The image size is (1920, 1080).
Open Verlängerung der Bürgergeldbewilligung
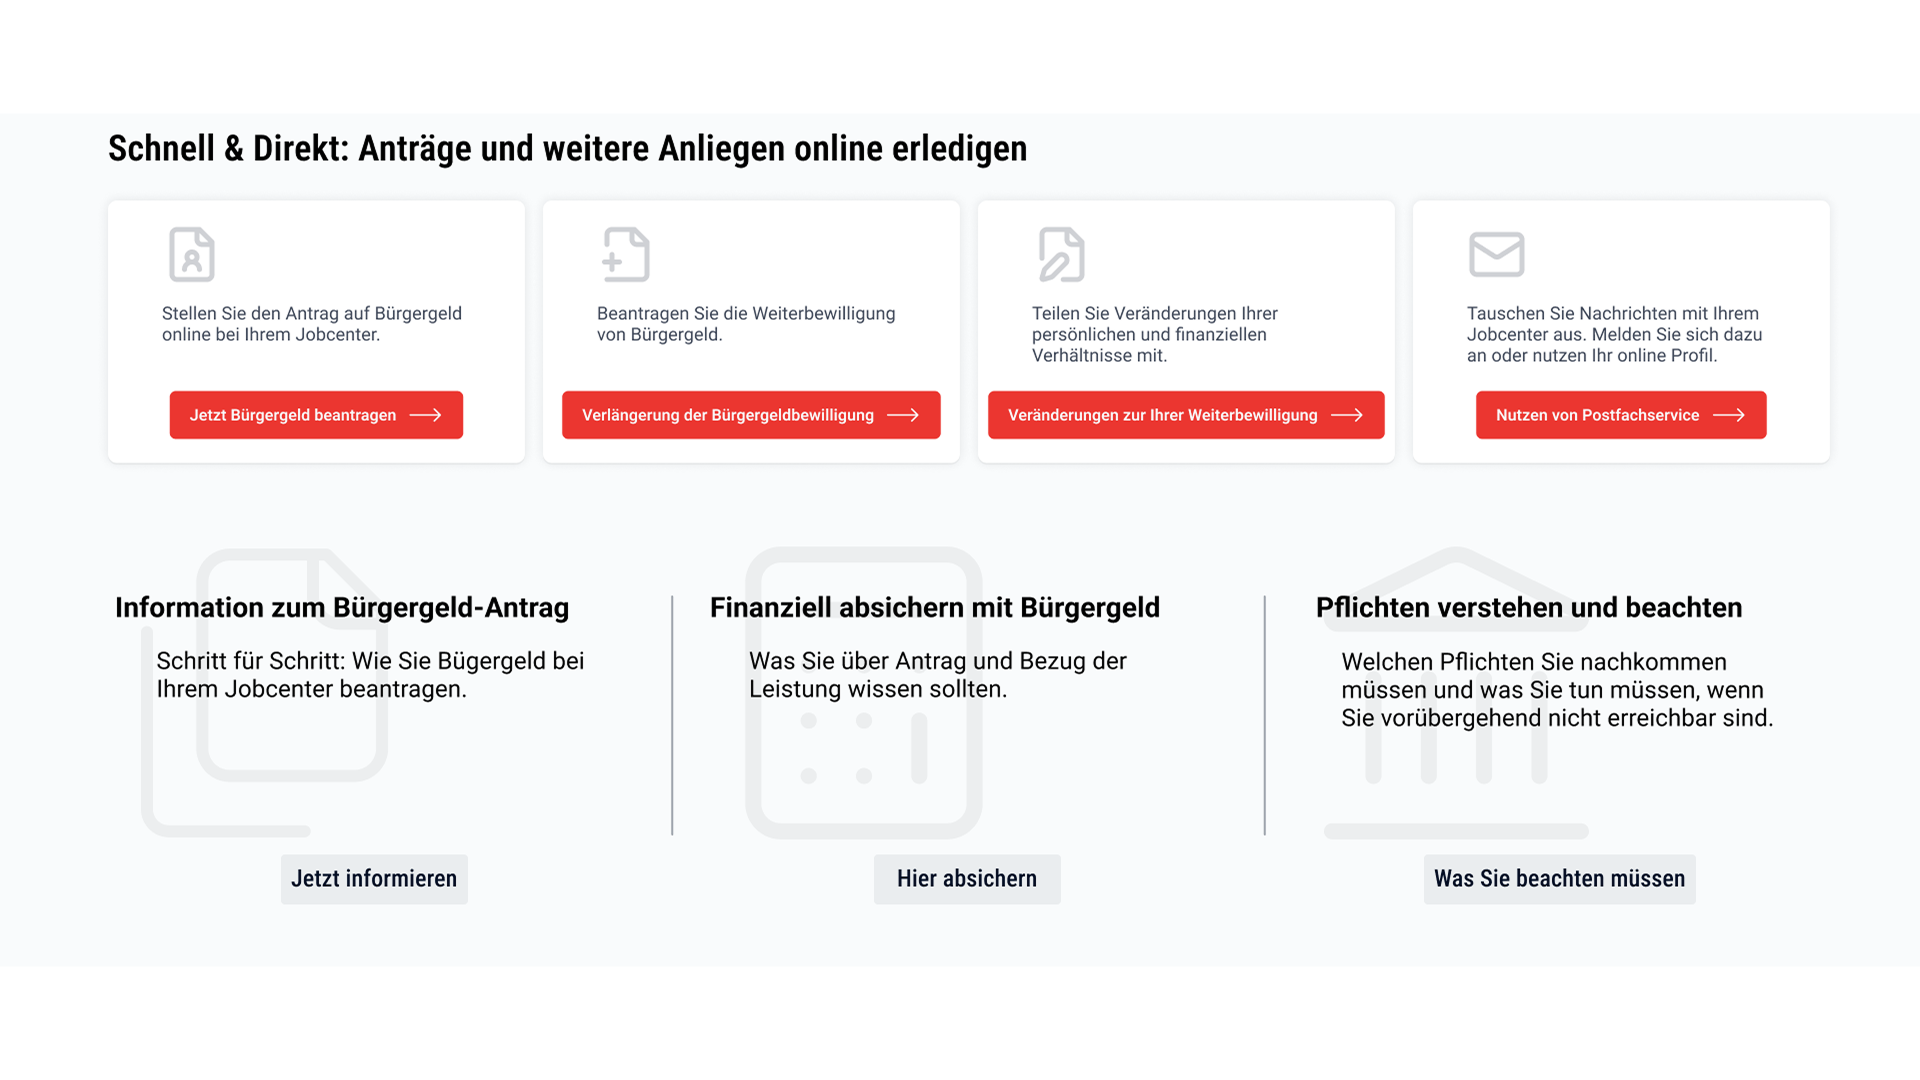point(751,415)
